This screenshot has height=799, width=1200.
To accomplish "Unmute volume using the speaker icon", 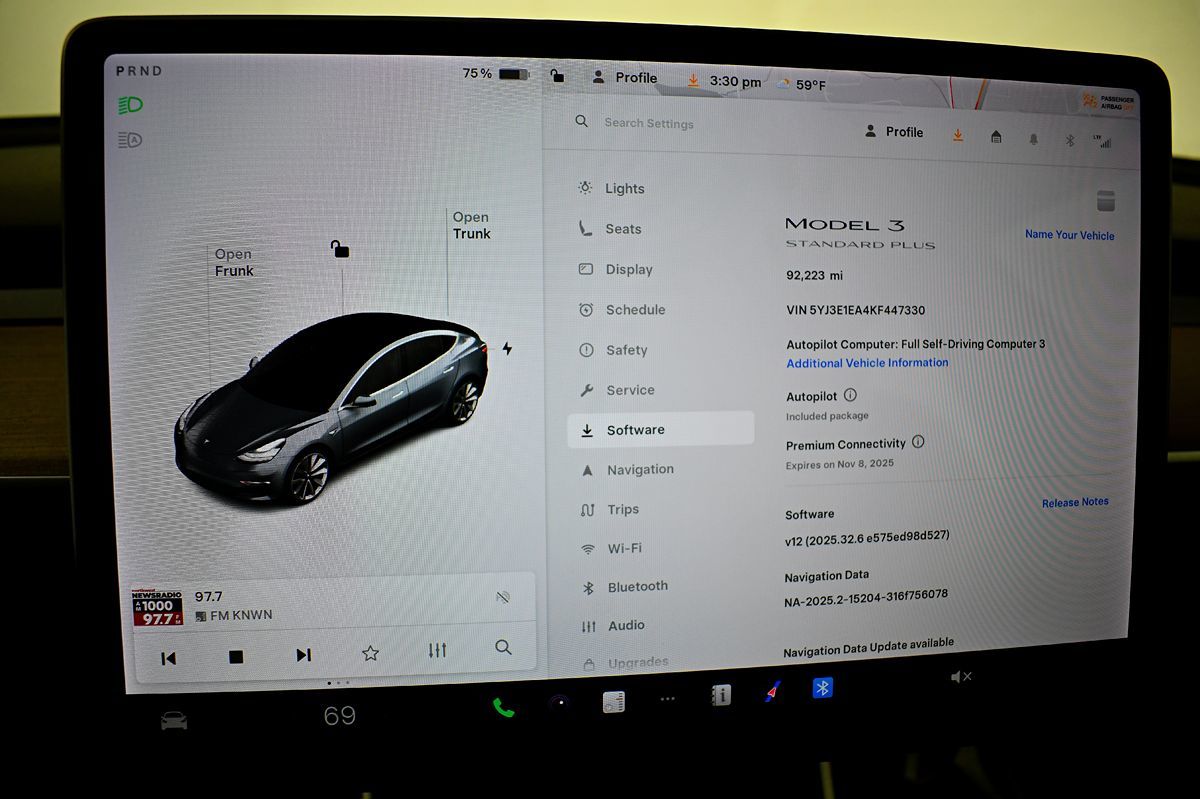I will tap(960, 677).
